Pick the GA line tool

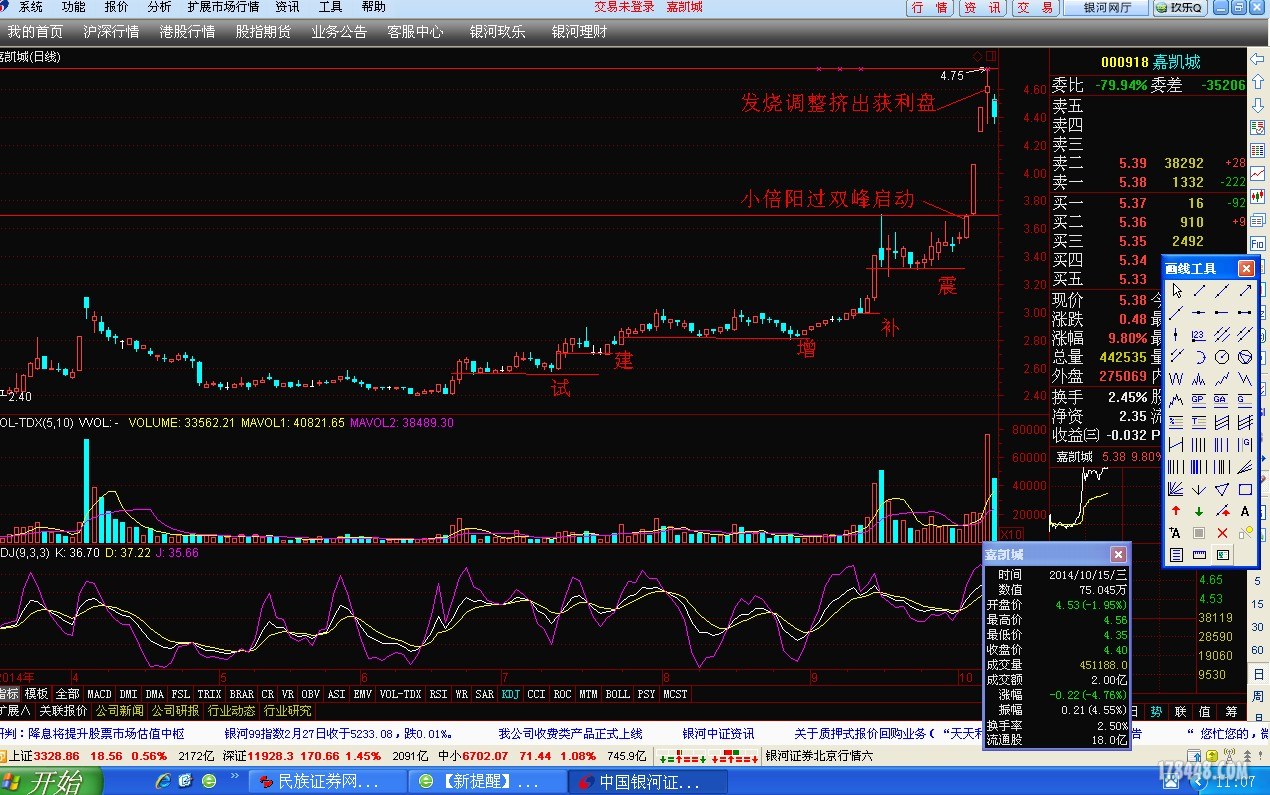(1222, 401)
